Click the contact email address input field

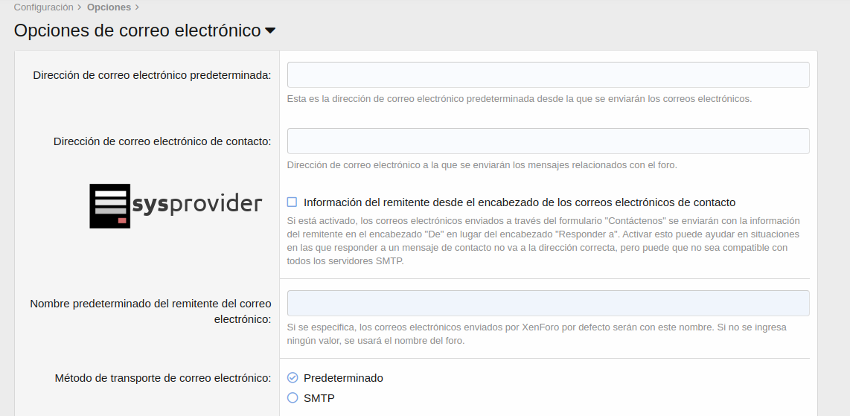tap(547, 141)
